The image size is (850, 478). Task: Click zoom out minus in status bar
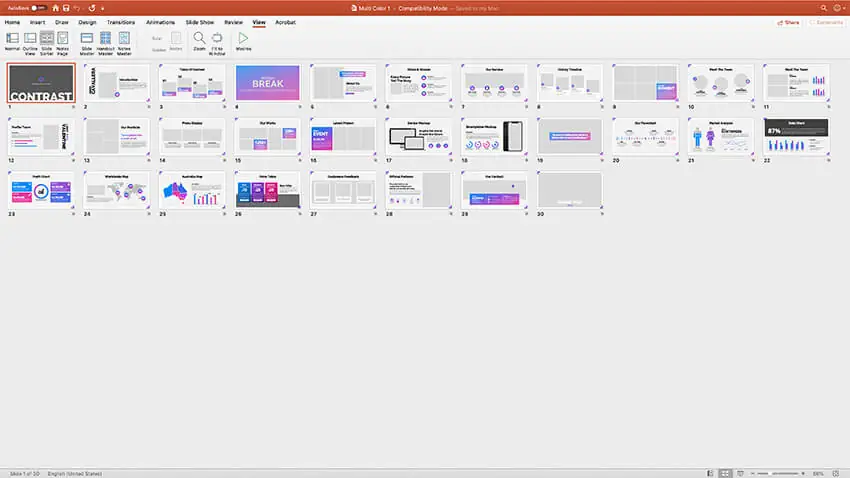[x=752, y=474]
